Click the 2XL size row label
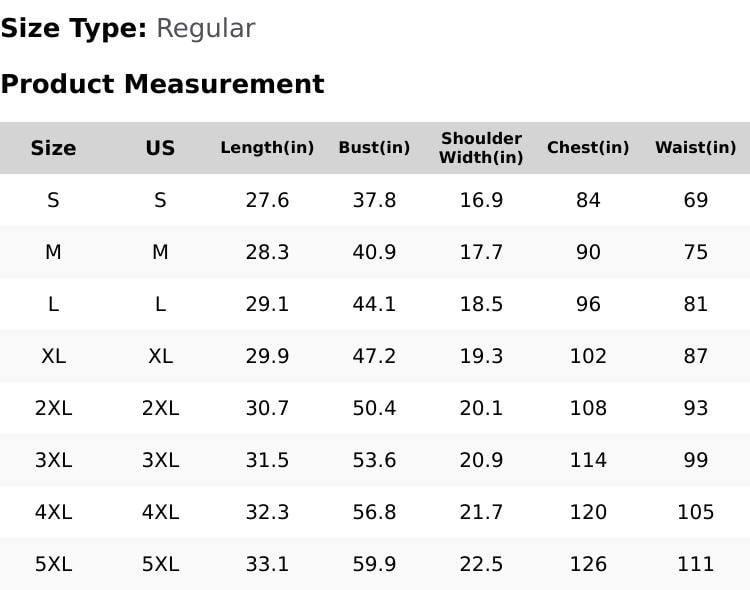 click(x=53, y=408)
